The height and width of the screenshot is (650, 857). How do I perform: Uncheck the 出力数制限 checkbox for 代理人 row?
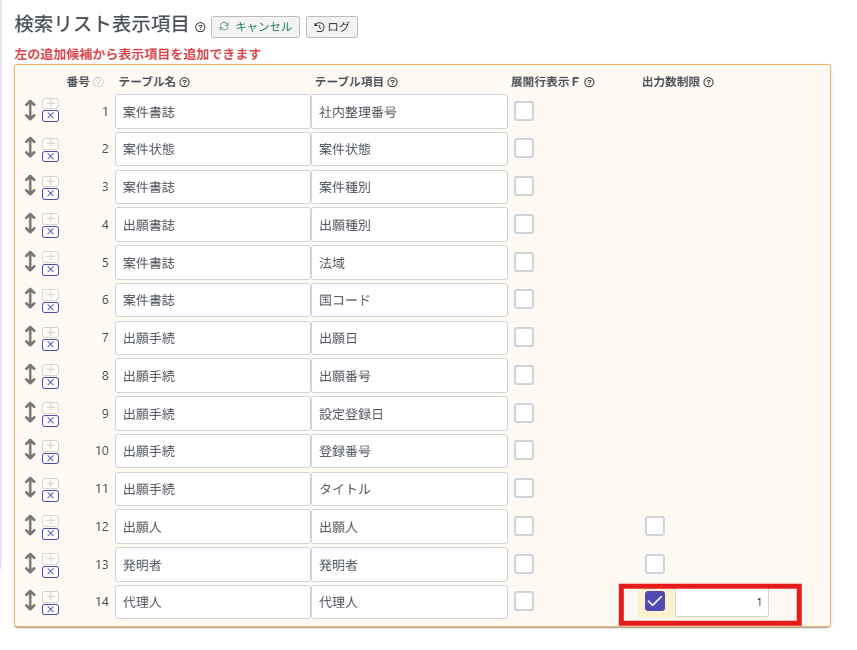click(655, 601)
